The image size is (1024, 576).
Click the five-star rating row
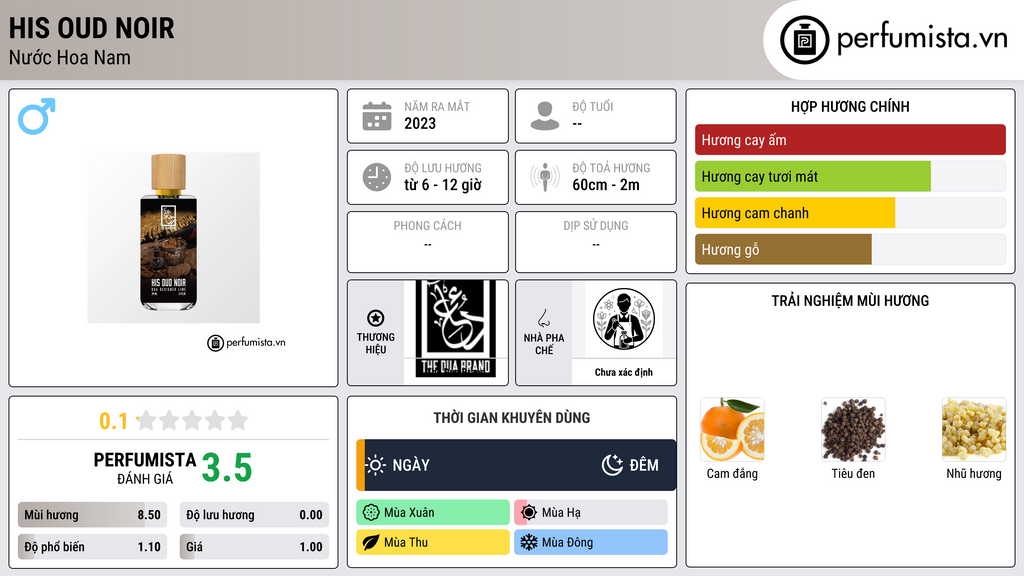(193, 420)
